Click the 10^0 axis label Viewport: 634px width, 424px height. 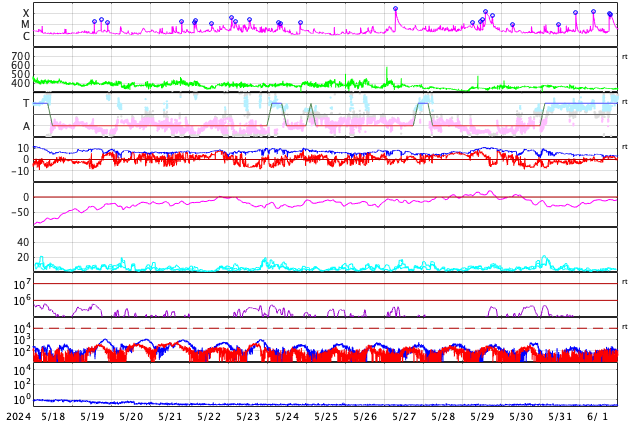point(22,400)
